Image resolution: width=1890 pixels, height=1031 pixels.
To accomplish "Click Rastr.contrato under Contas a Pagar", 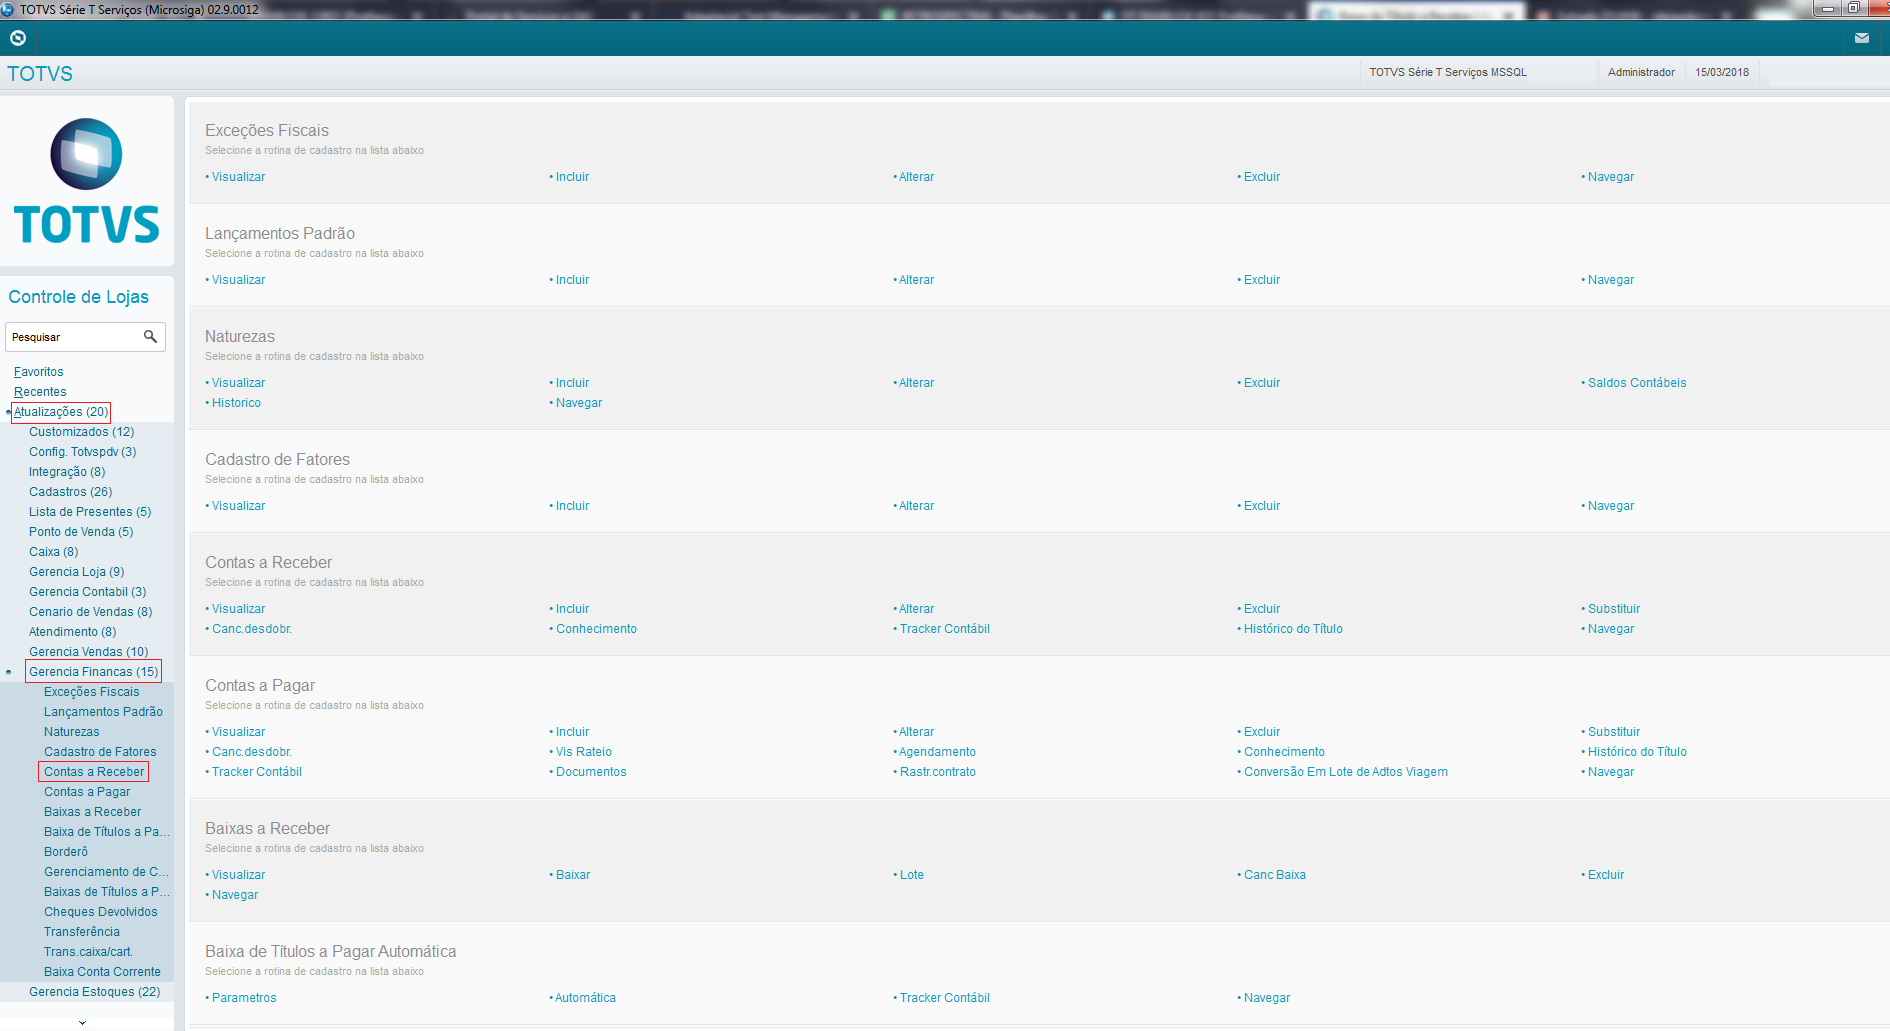I will tap(938, 772).
